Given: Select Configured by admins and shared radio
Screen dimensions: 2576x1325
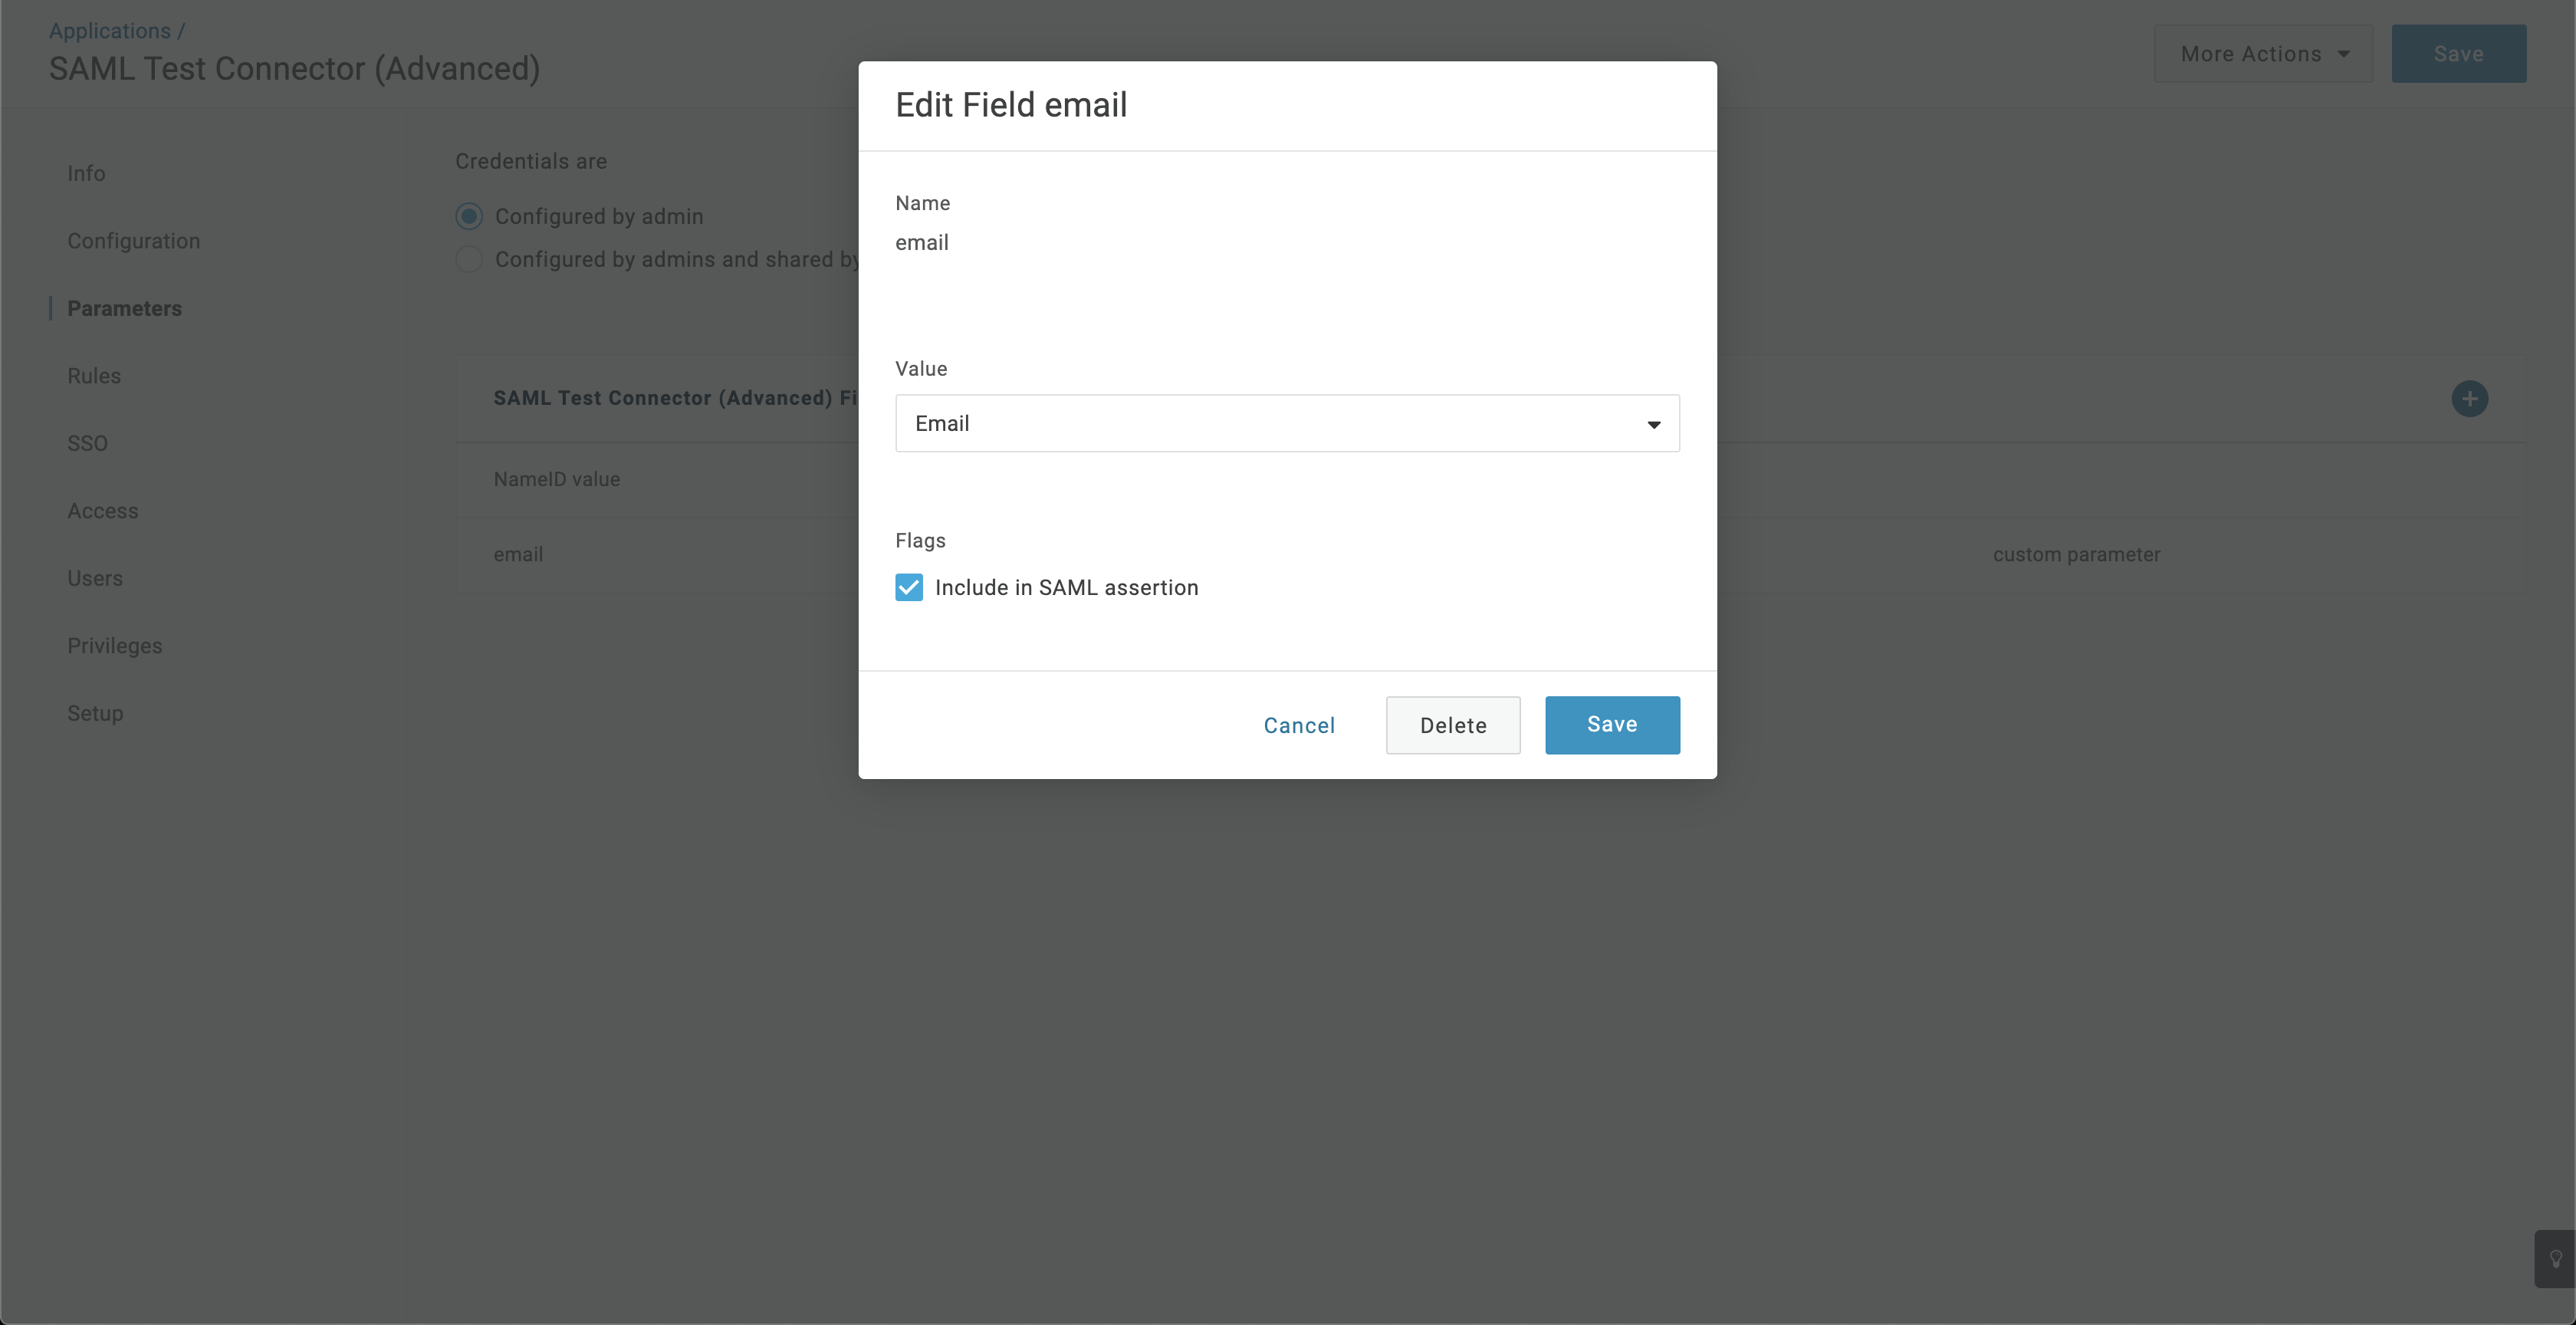Looking at the screenshot, I should [x=469, y=259].
